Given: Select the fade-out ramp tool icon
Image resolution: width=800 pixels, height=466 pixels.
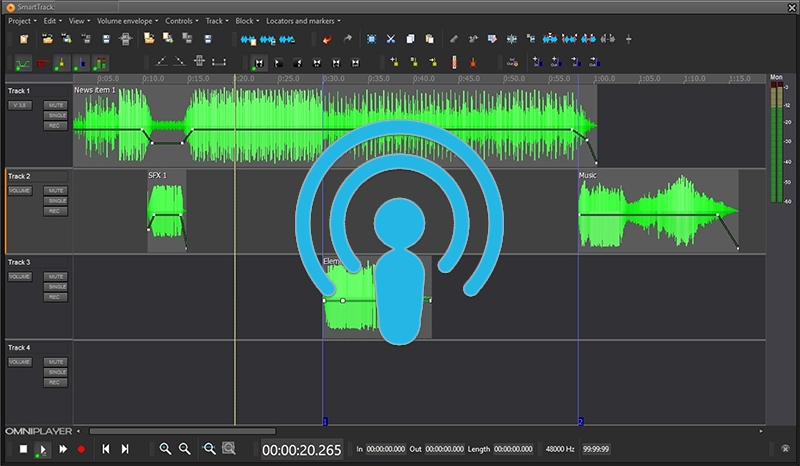Looking at the screenshot, I should 180,62.
